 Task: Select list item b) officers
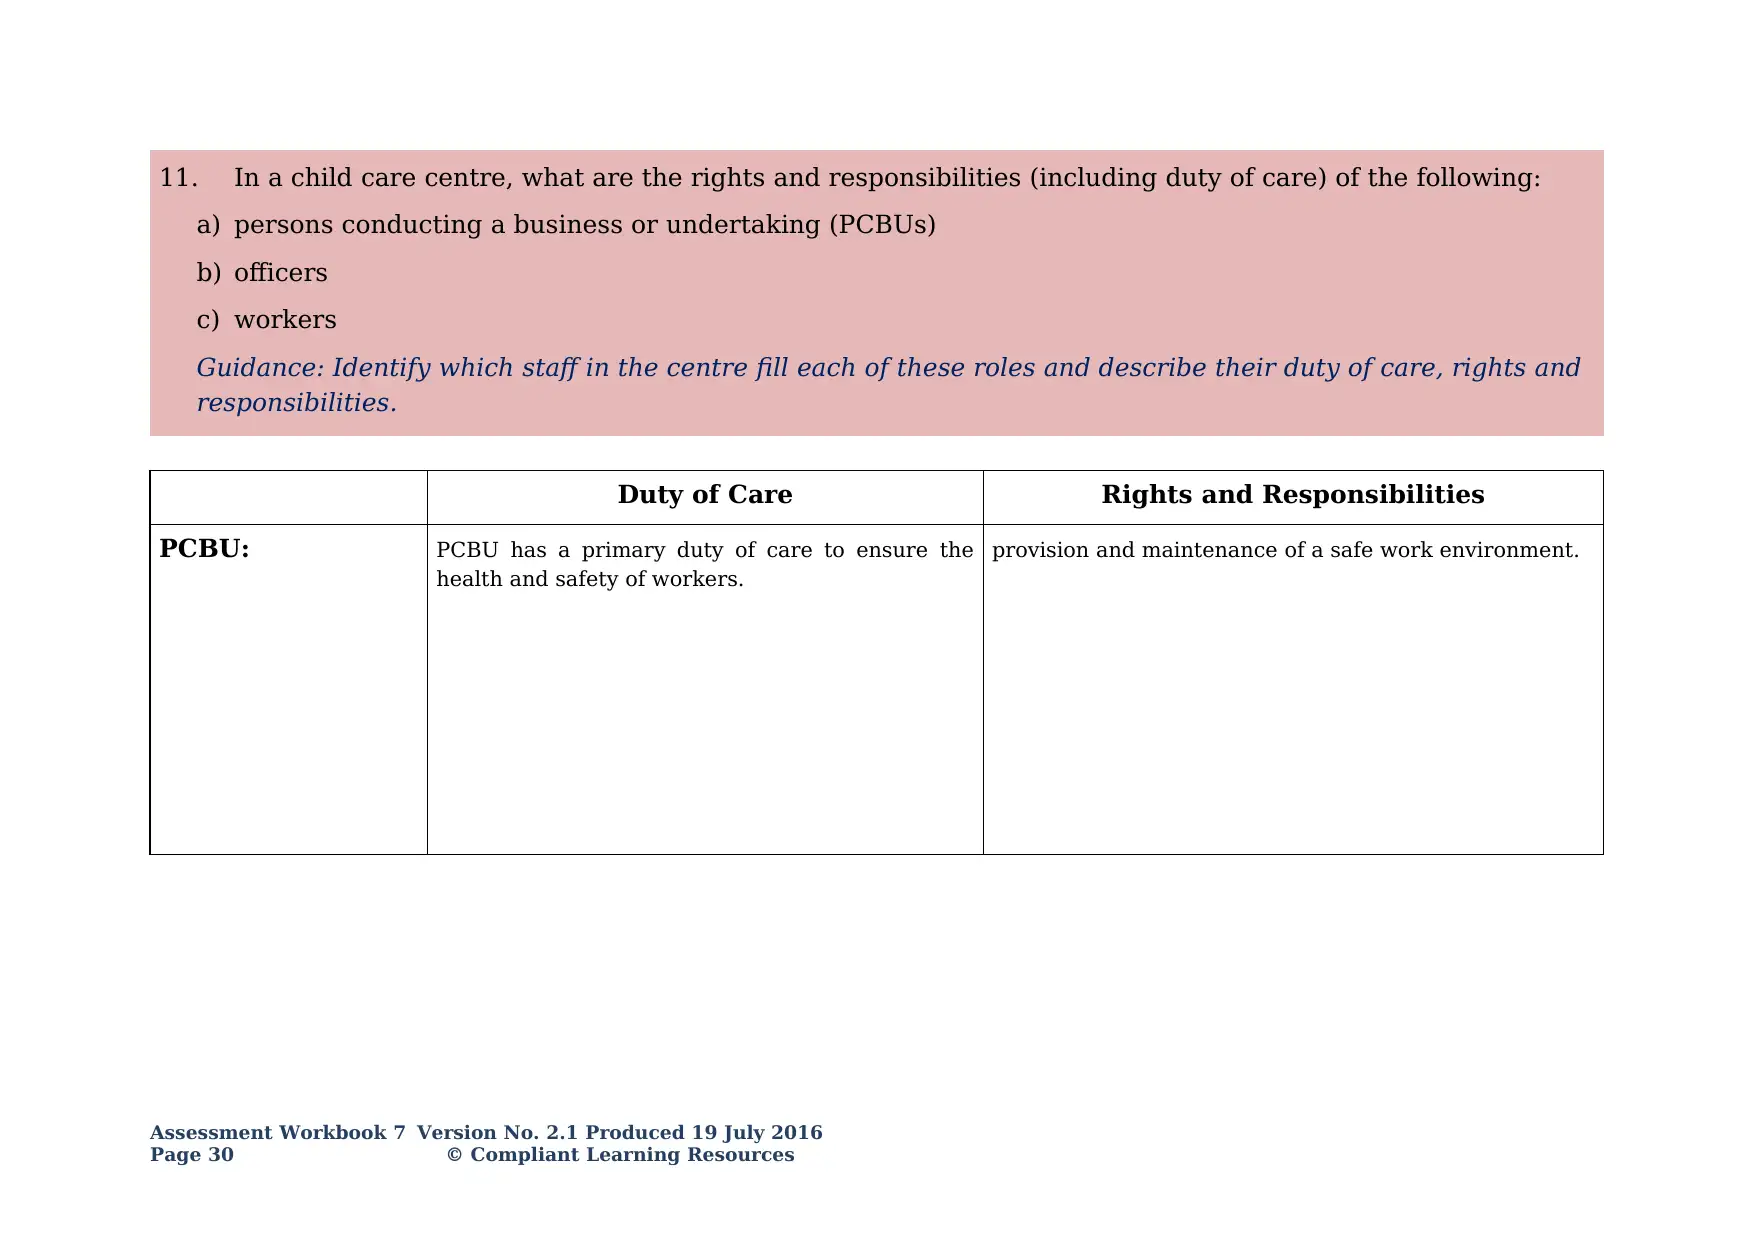[x=262, y=273]
